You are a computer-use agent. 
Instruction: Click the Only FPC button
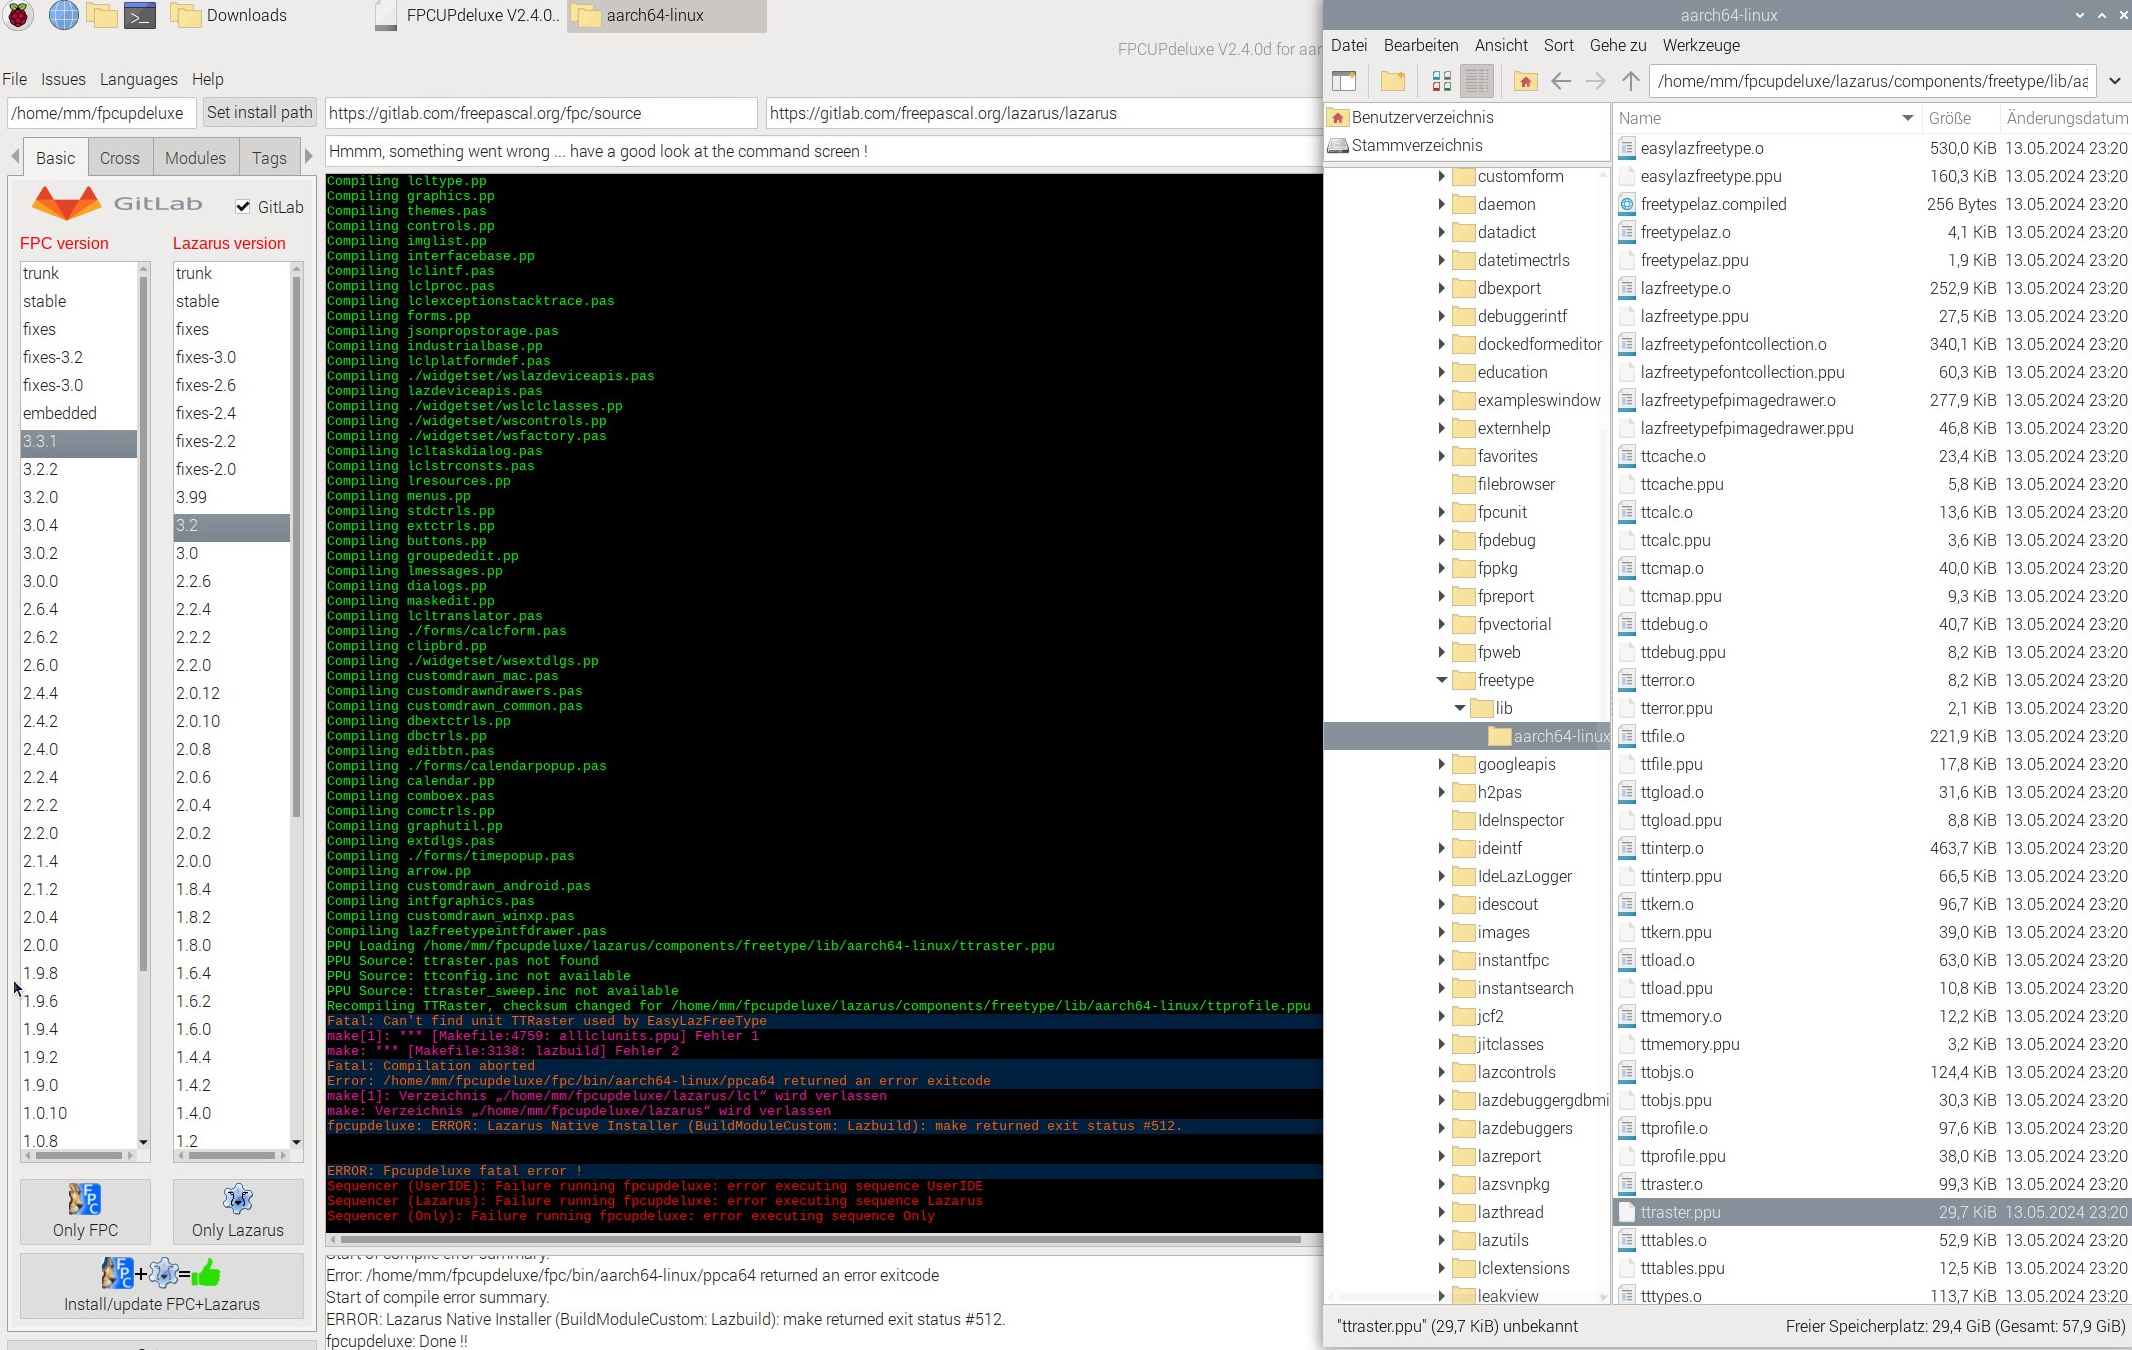(x=85, y=1211)
